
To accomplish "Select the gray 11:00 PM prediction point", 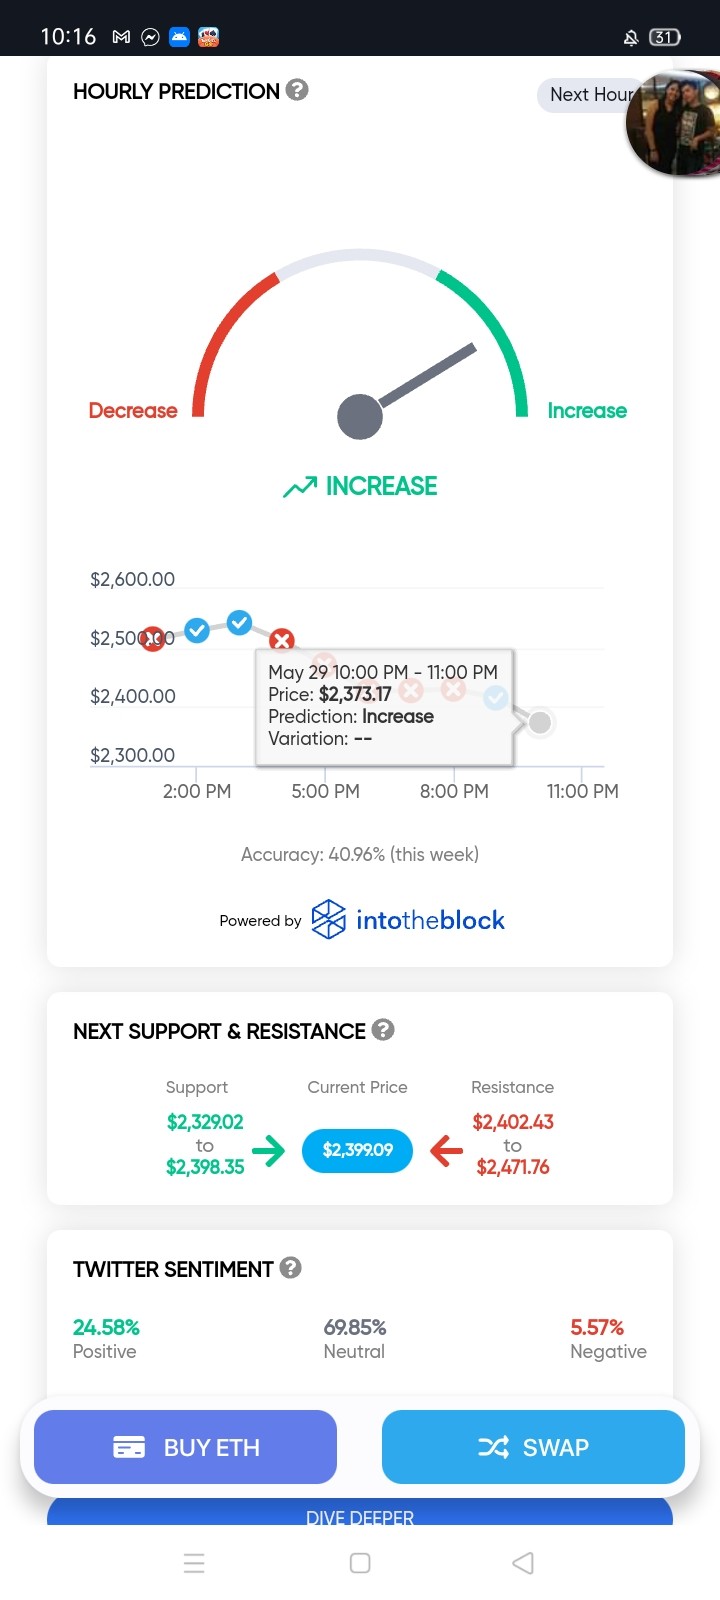I will [x=540, y=722].
